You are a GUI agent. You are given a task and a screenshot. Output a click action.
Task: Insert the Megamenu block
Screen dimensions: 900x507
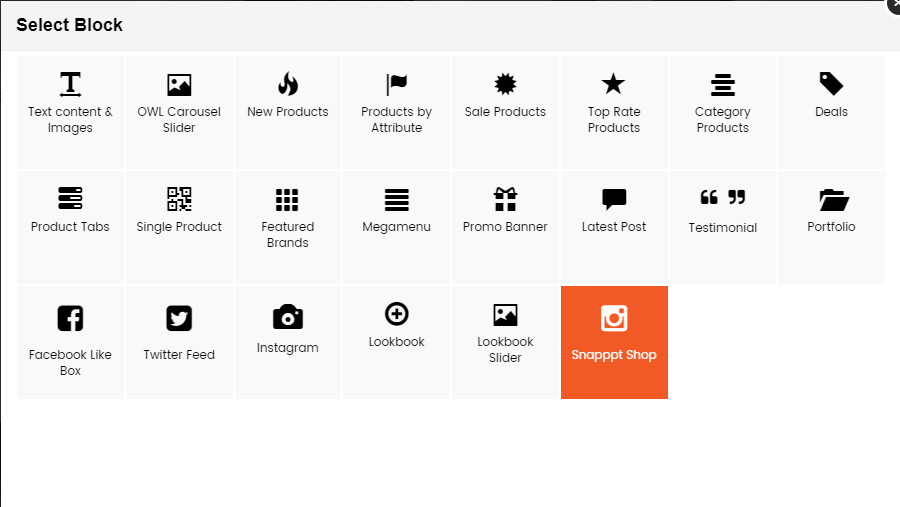tap(397, 227)
